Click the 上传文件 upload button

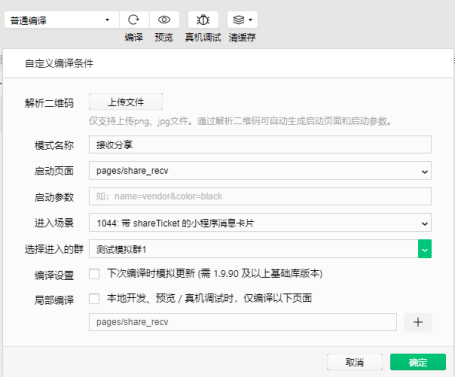[x=126, y=102]
